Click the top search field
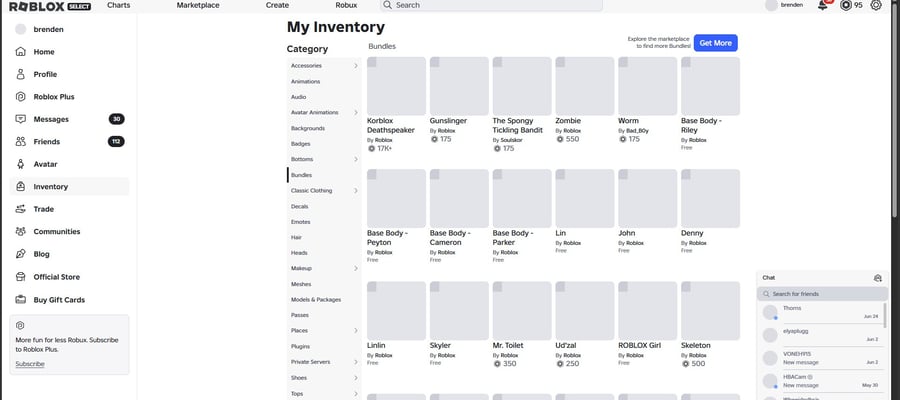Image resolution: width=900 pixels, height=400 pixels. (x=491, y=5)
